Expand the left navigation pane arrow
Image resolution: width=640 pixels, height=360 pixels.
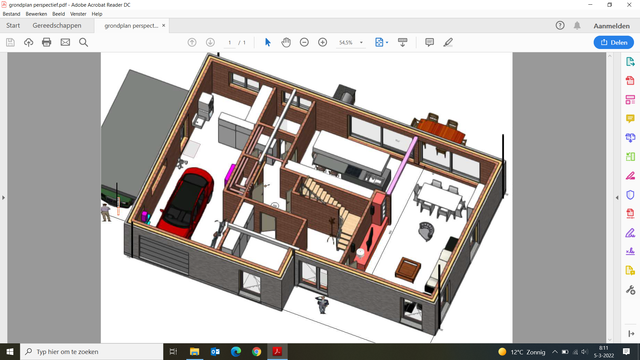[3, 198]
